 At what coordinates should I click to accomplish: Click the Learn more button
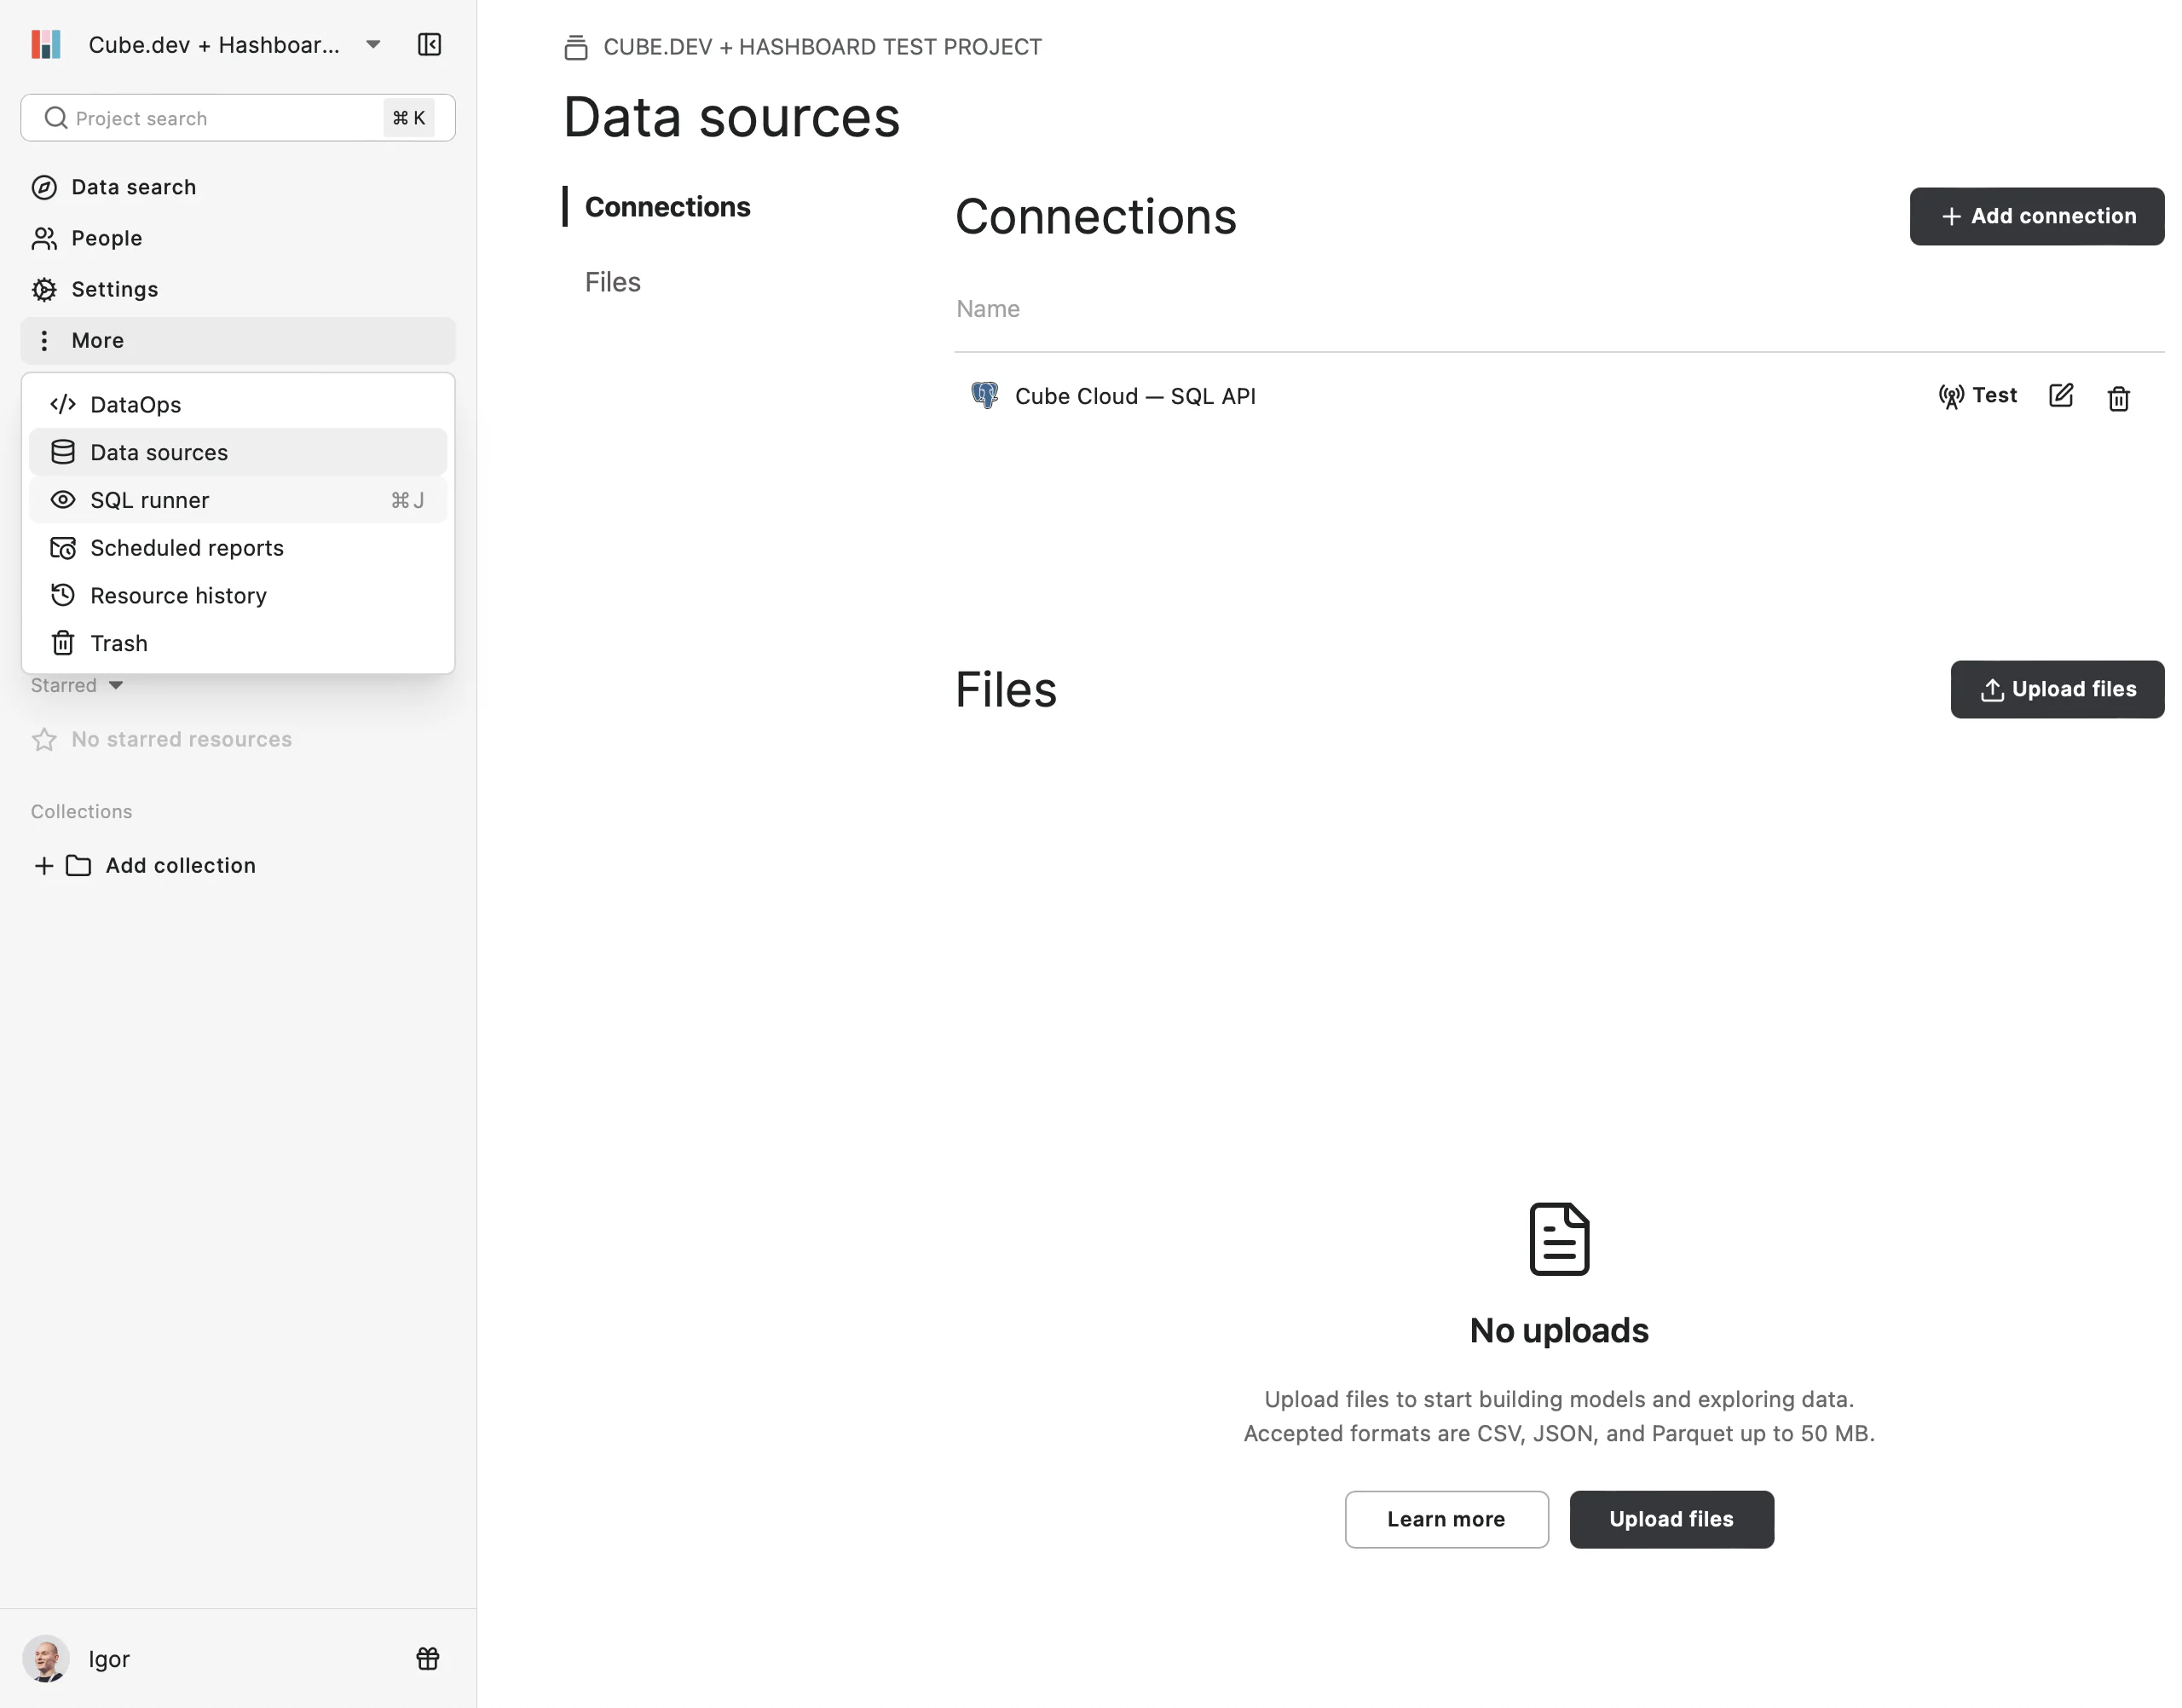pos(1445,1519)
